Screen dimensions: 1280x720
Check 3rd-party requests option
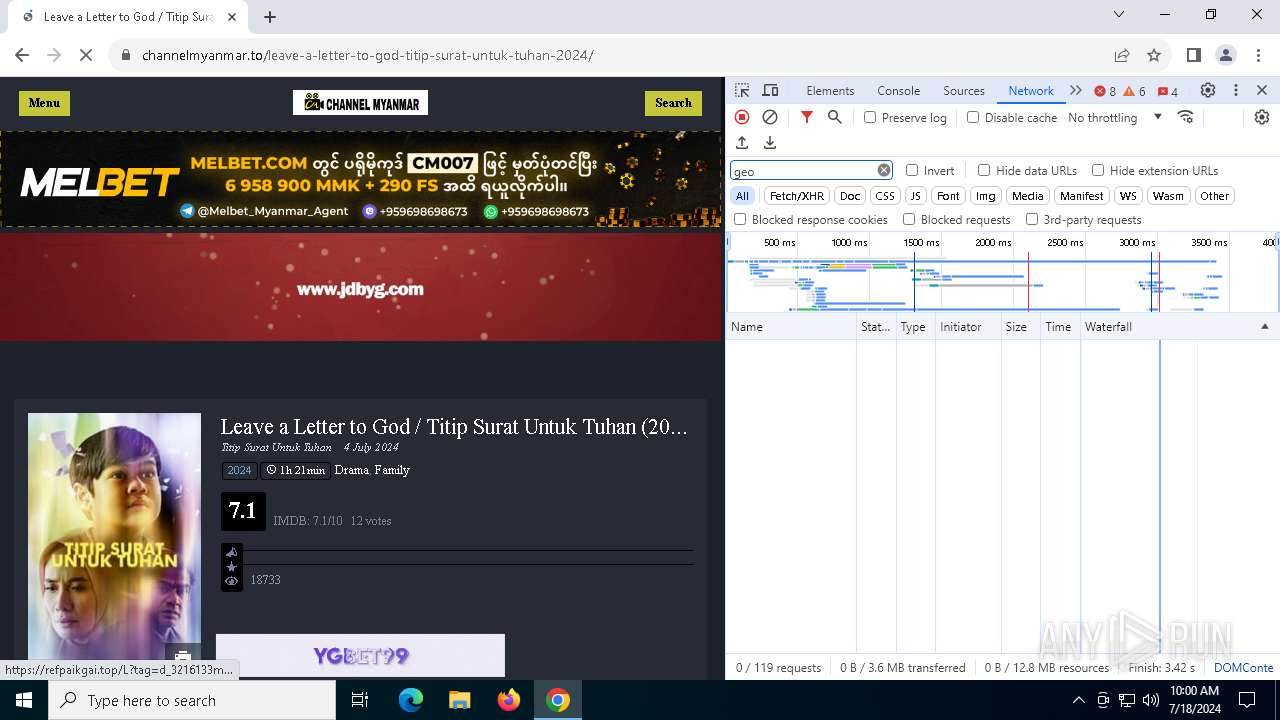1032,219
